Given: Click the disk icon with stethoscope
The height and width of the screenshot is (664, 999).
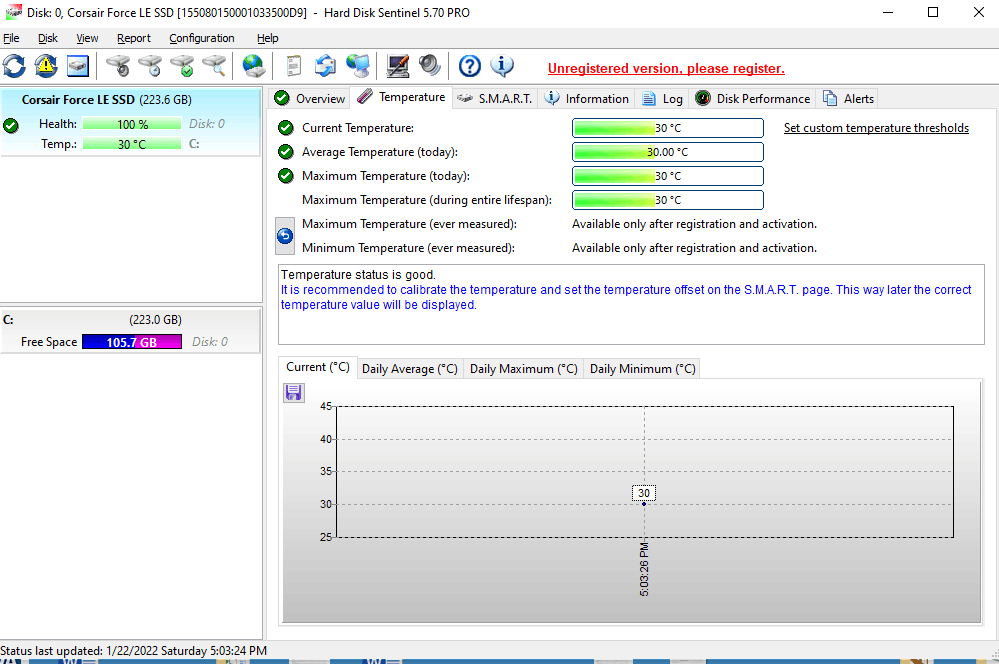Looking at the screenshot, I should click(x=118, y=66).
